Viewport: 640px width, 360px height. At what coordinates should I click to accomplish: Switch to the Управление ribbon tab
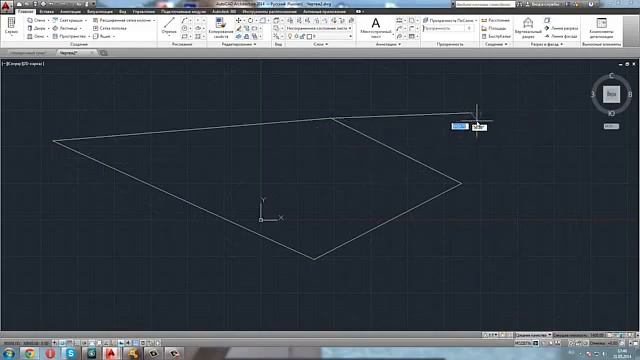(x=144, y=11)
